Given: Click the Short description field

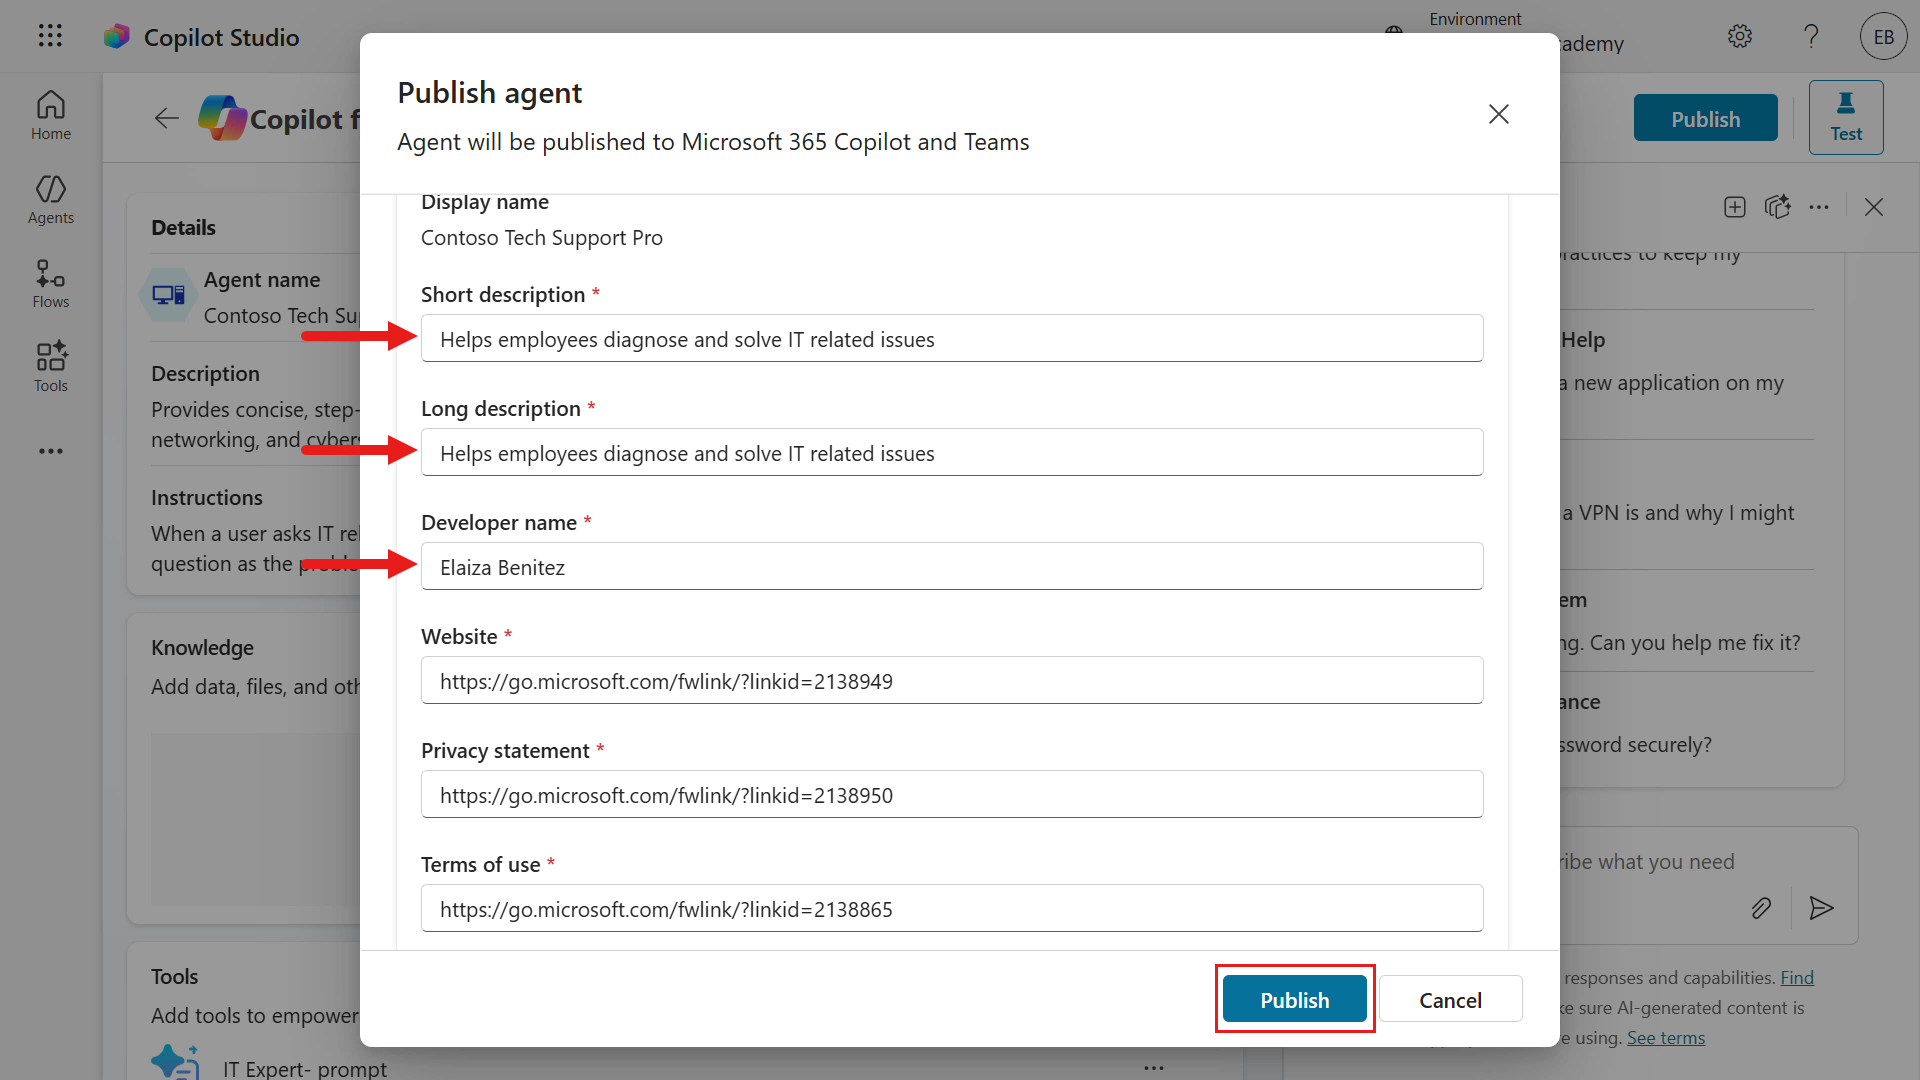Looking at the screenshot, I should point(951,339).
